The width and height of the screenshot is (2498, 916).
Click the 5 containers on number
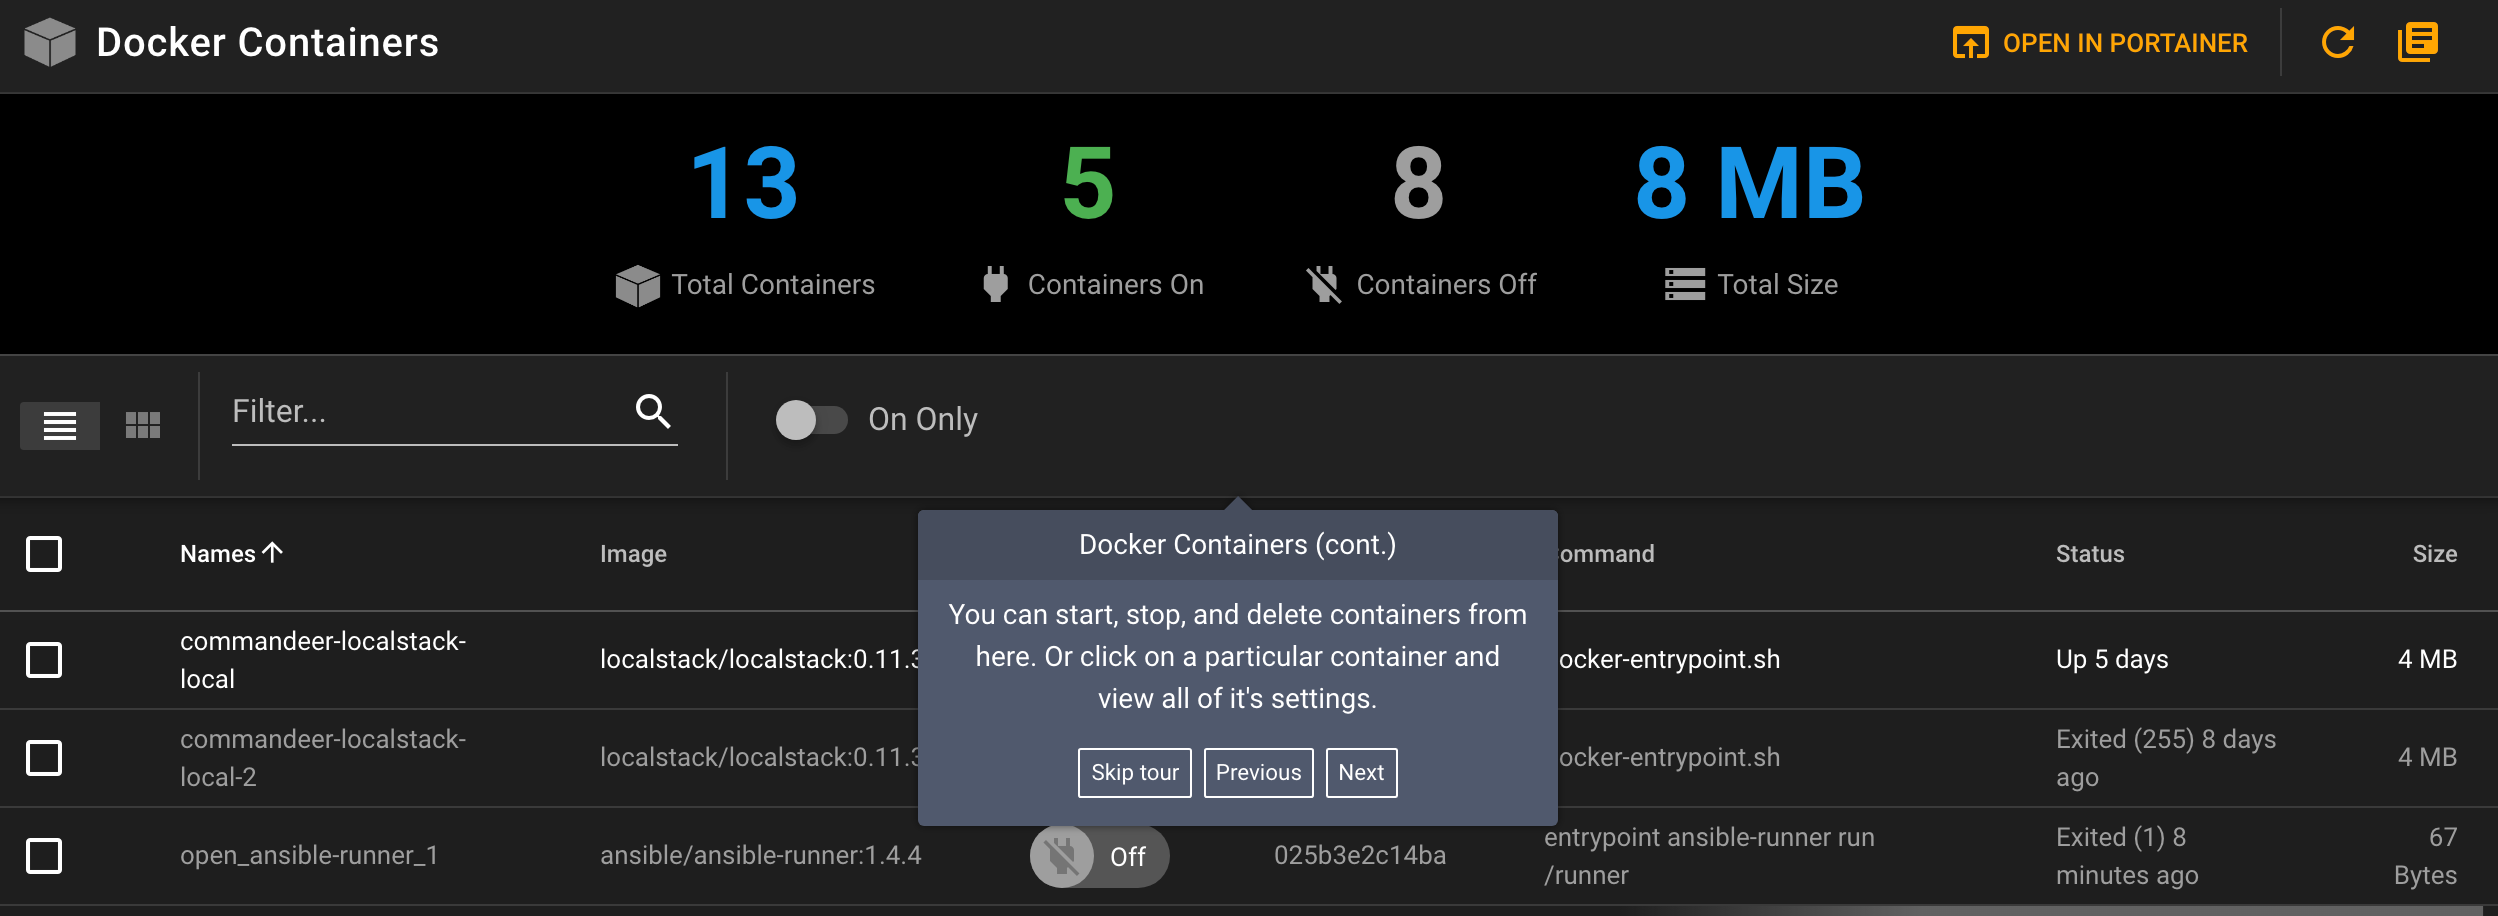coord(1088,183)
